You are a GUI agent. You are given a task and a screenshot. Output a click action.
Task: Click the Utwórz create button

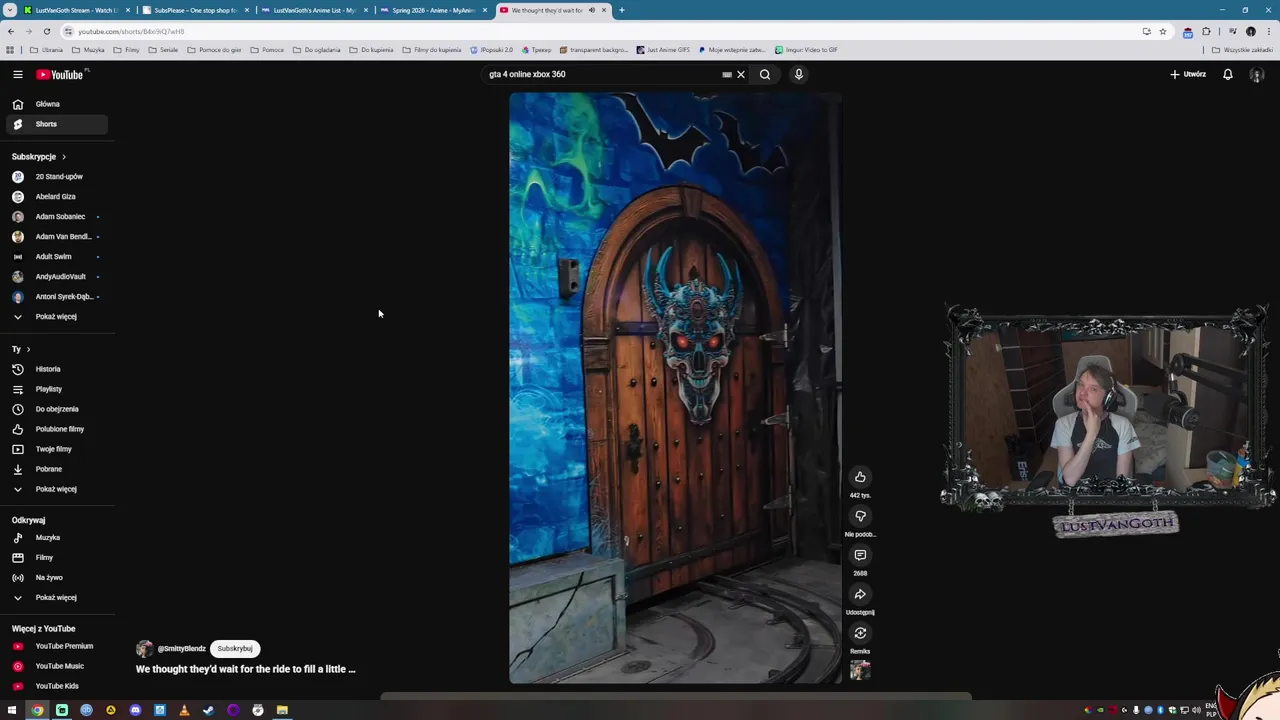[x=1188, y=74]
